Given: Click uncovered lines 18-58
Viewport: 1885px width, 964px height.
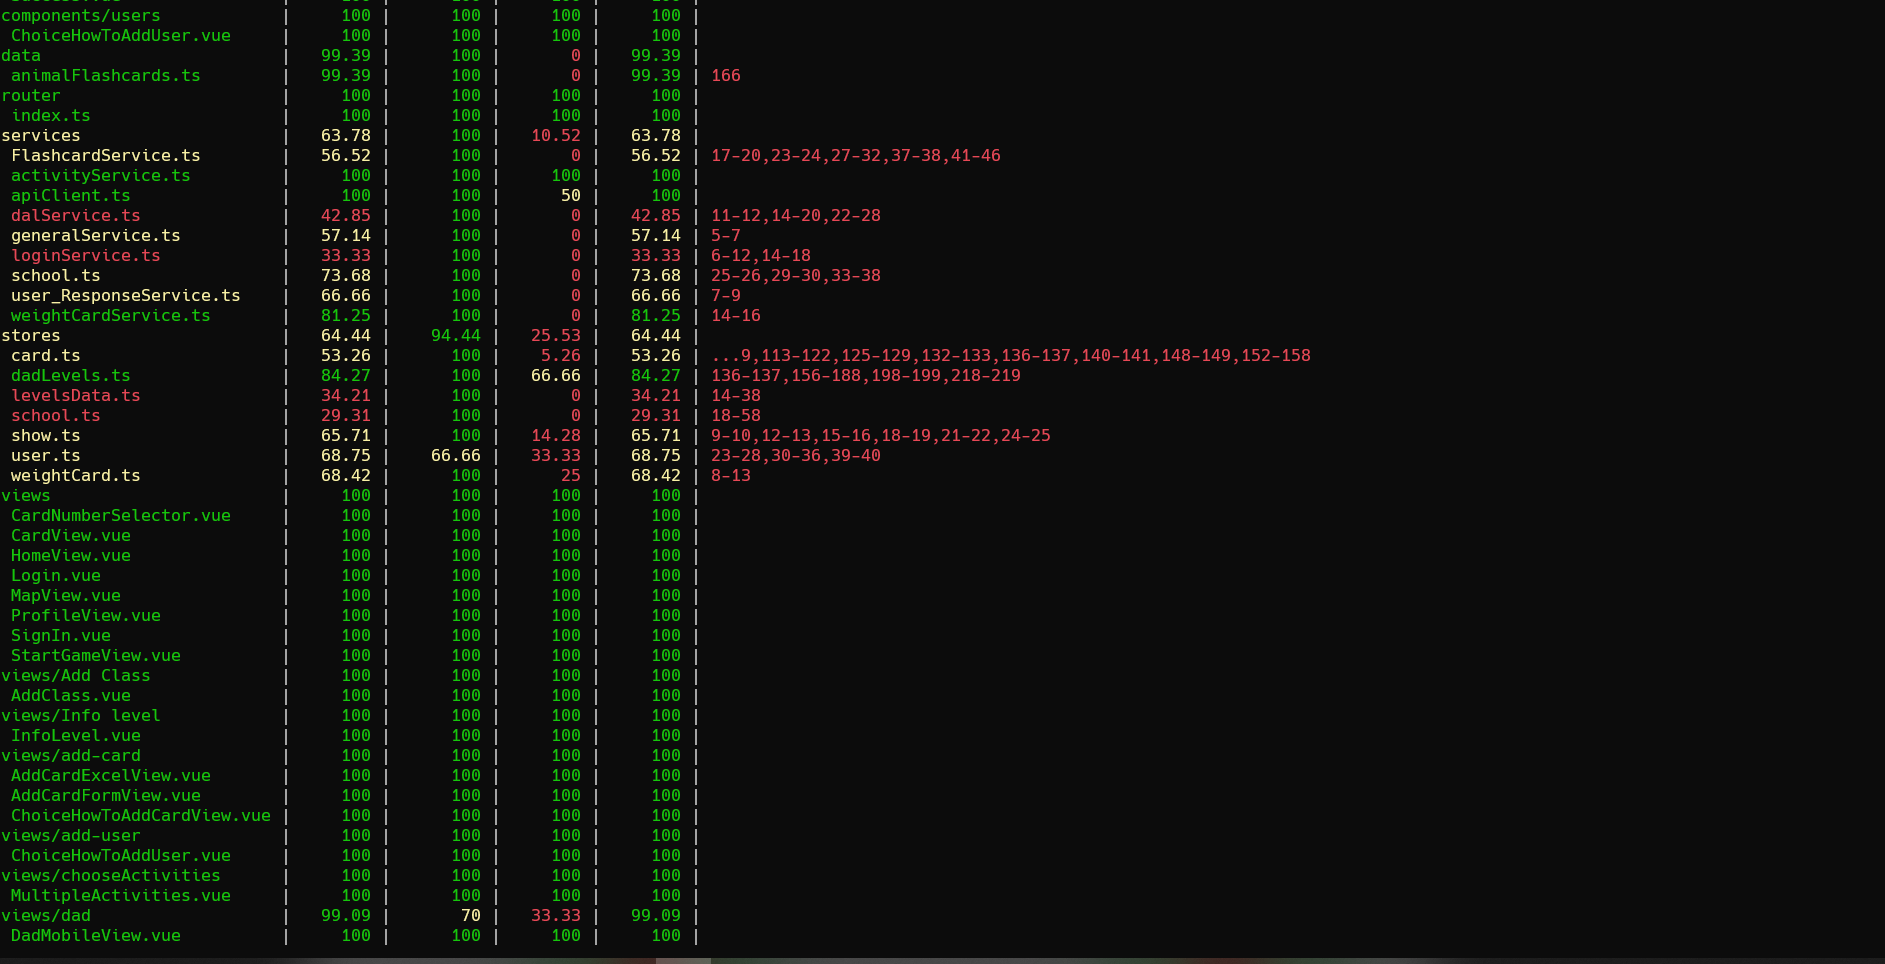Looking at the screenshot, I should [x=736, y=416].
